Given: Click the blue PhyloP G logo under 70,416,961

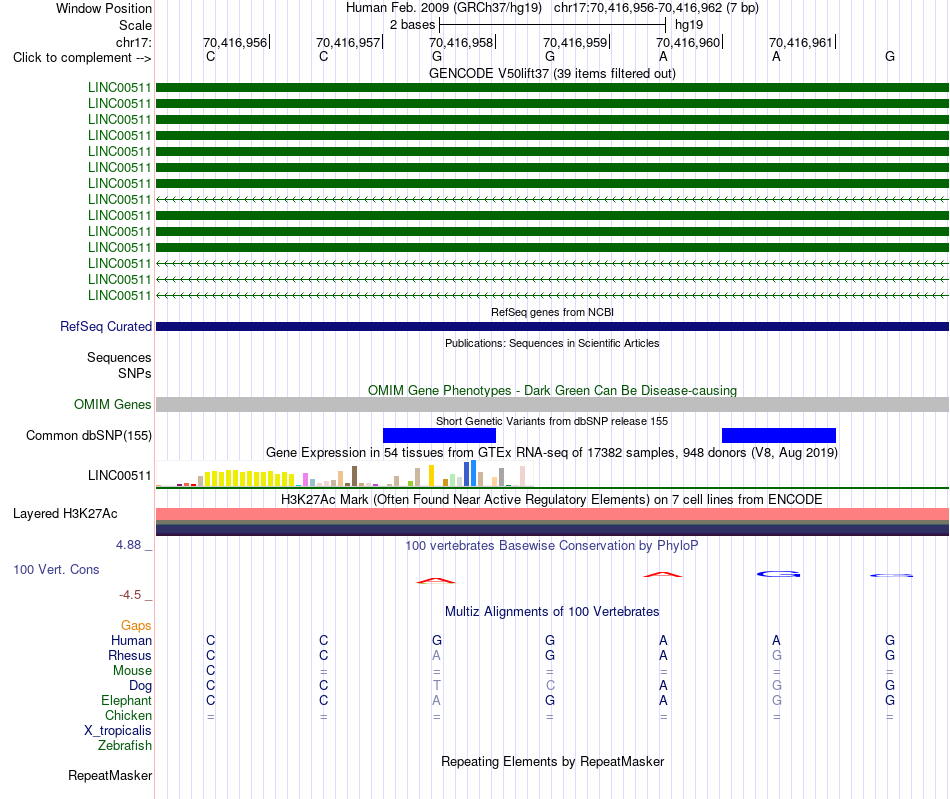Looking at the screenshot, I should [x=779, y=574].
